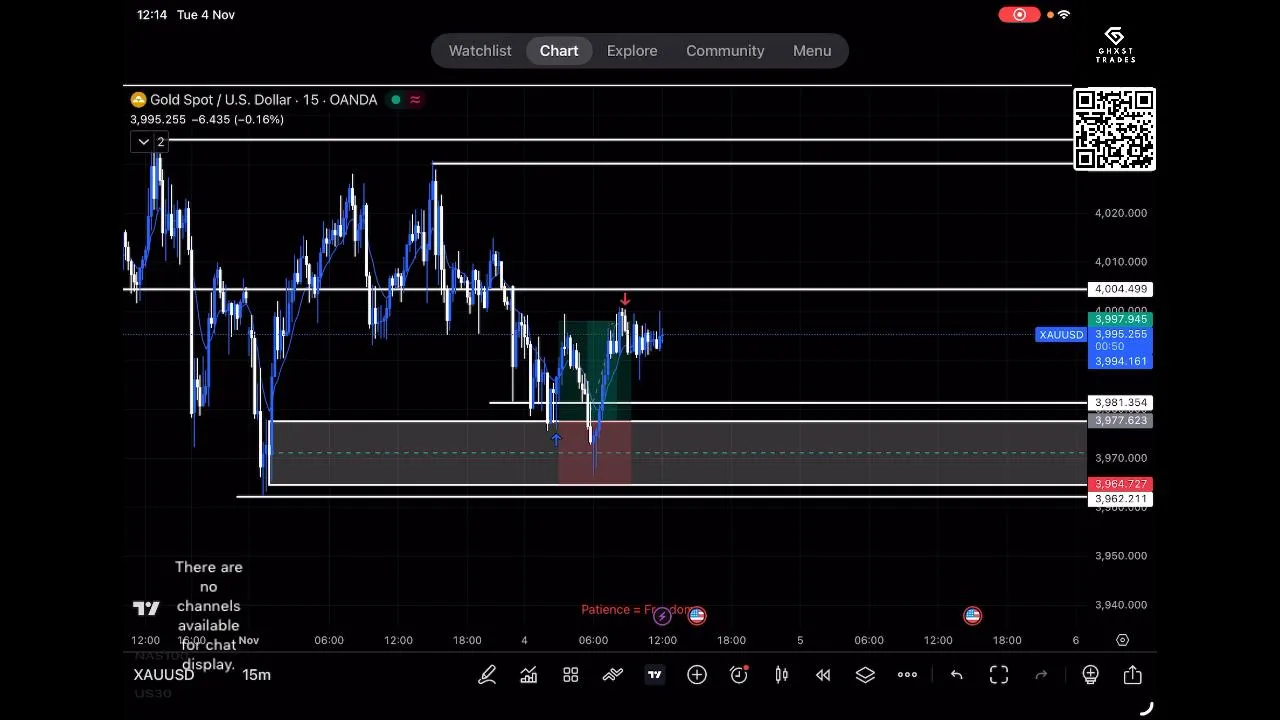Open the compare symbols line icon
The image size is (1280, 720).
pyautogui.click(x=613, y=675)
